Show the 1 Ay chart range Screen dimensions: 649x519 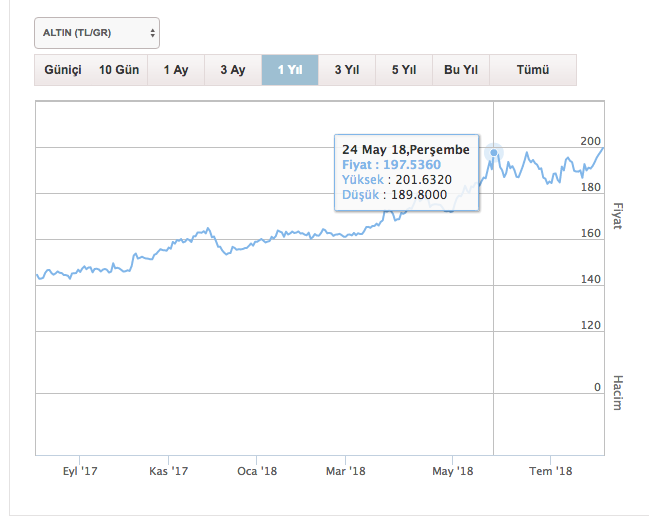pyautogui.click(x=175, y=70)
